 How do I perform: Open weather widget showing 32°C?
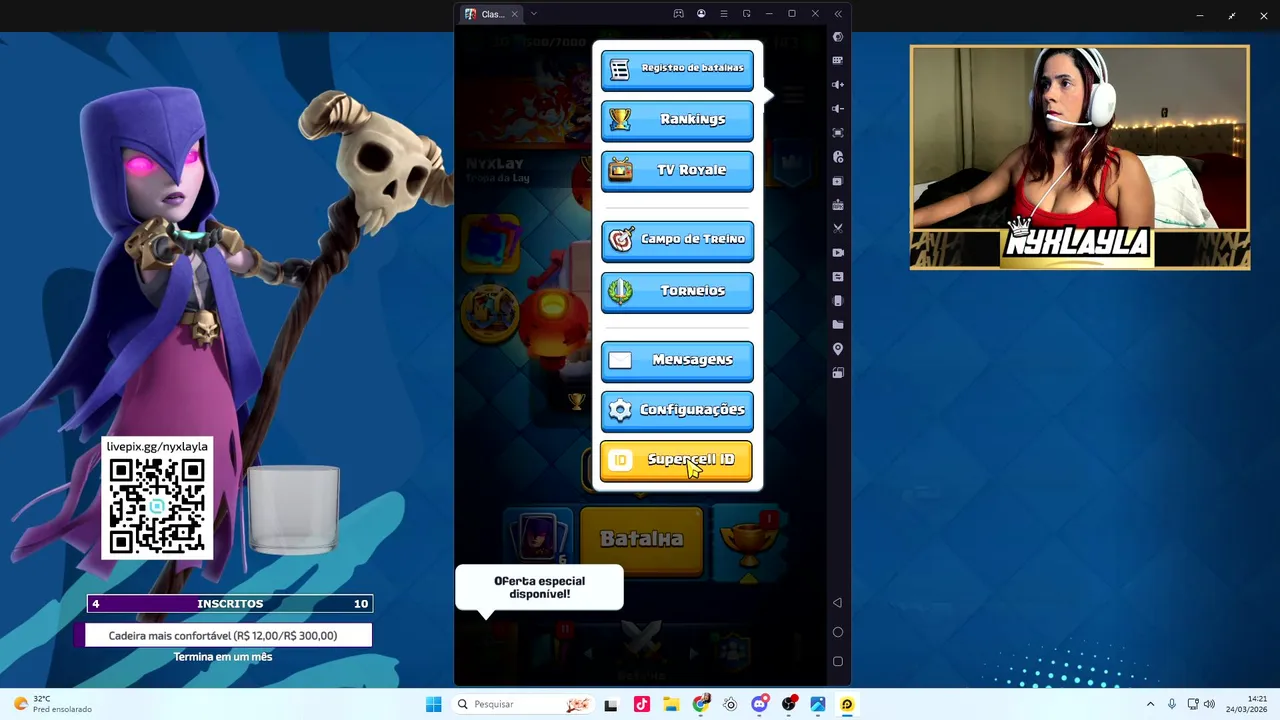pos(52,704)
